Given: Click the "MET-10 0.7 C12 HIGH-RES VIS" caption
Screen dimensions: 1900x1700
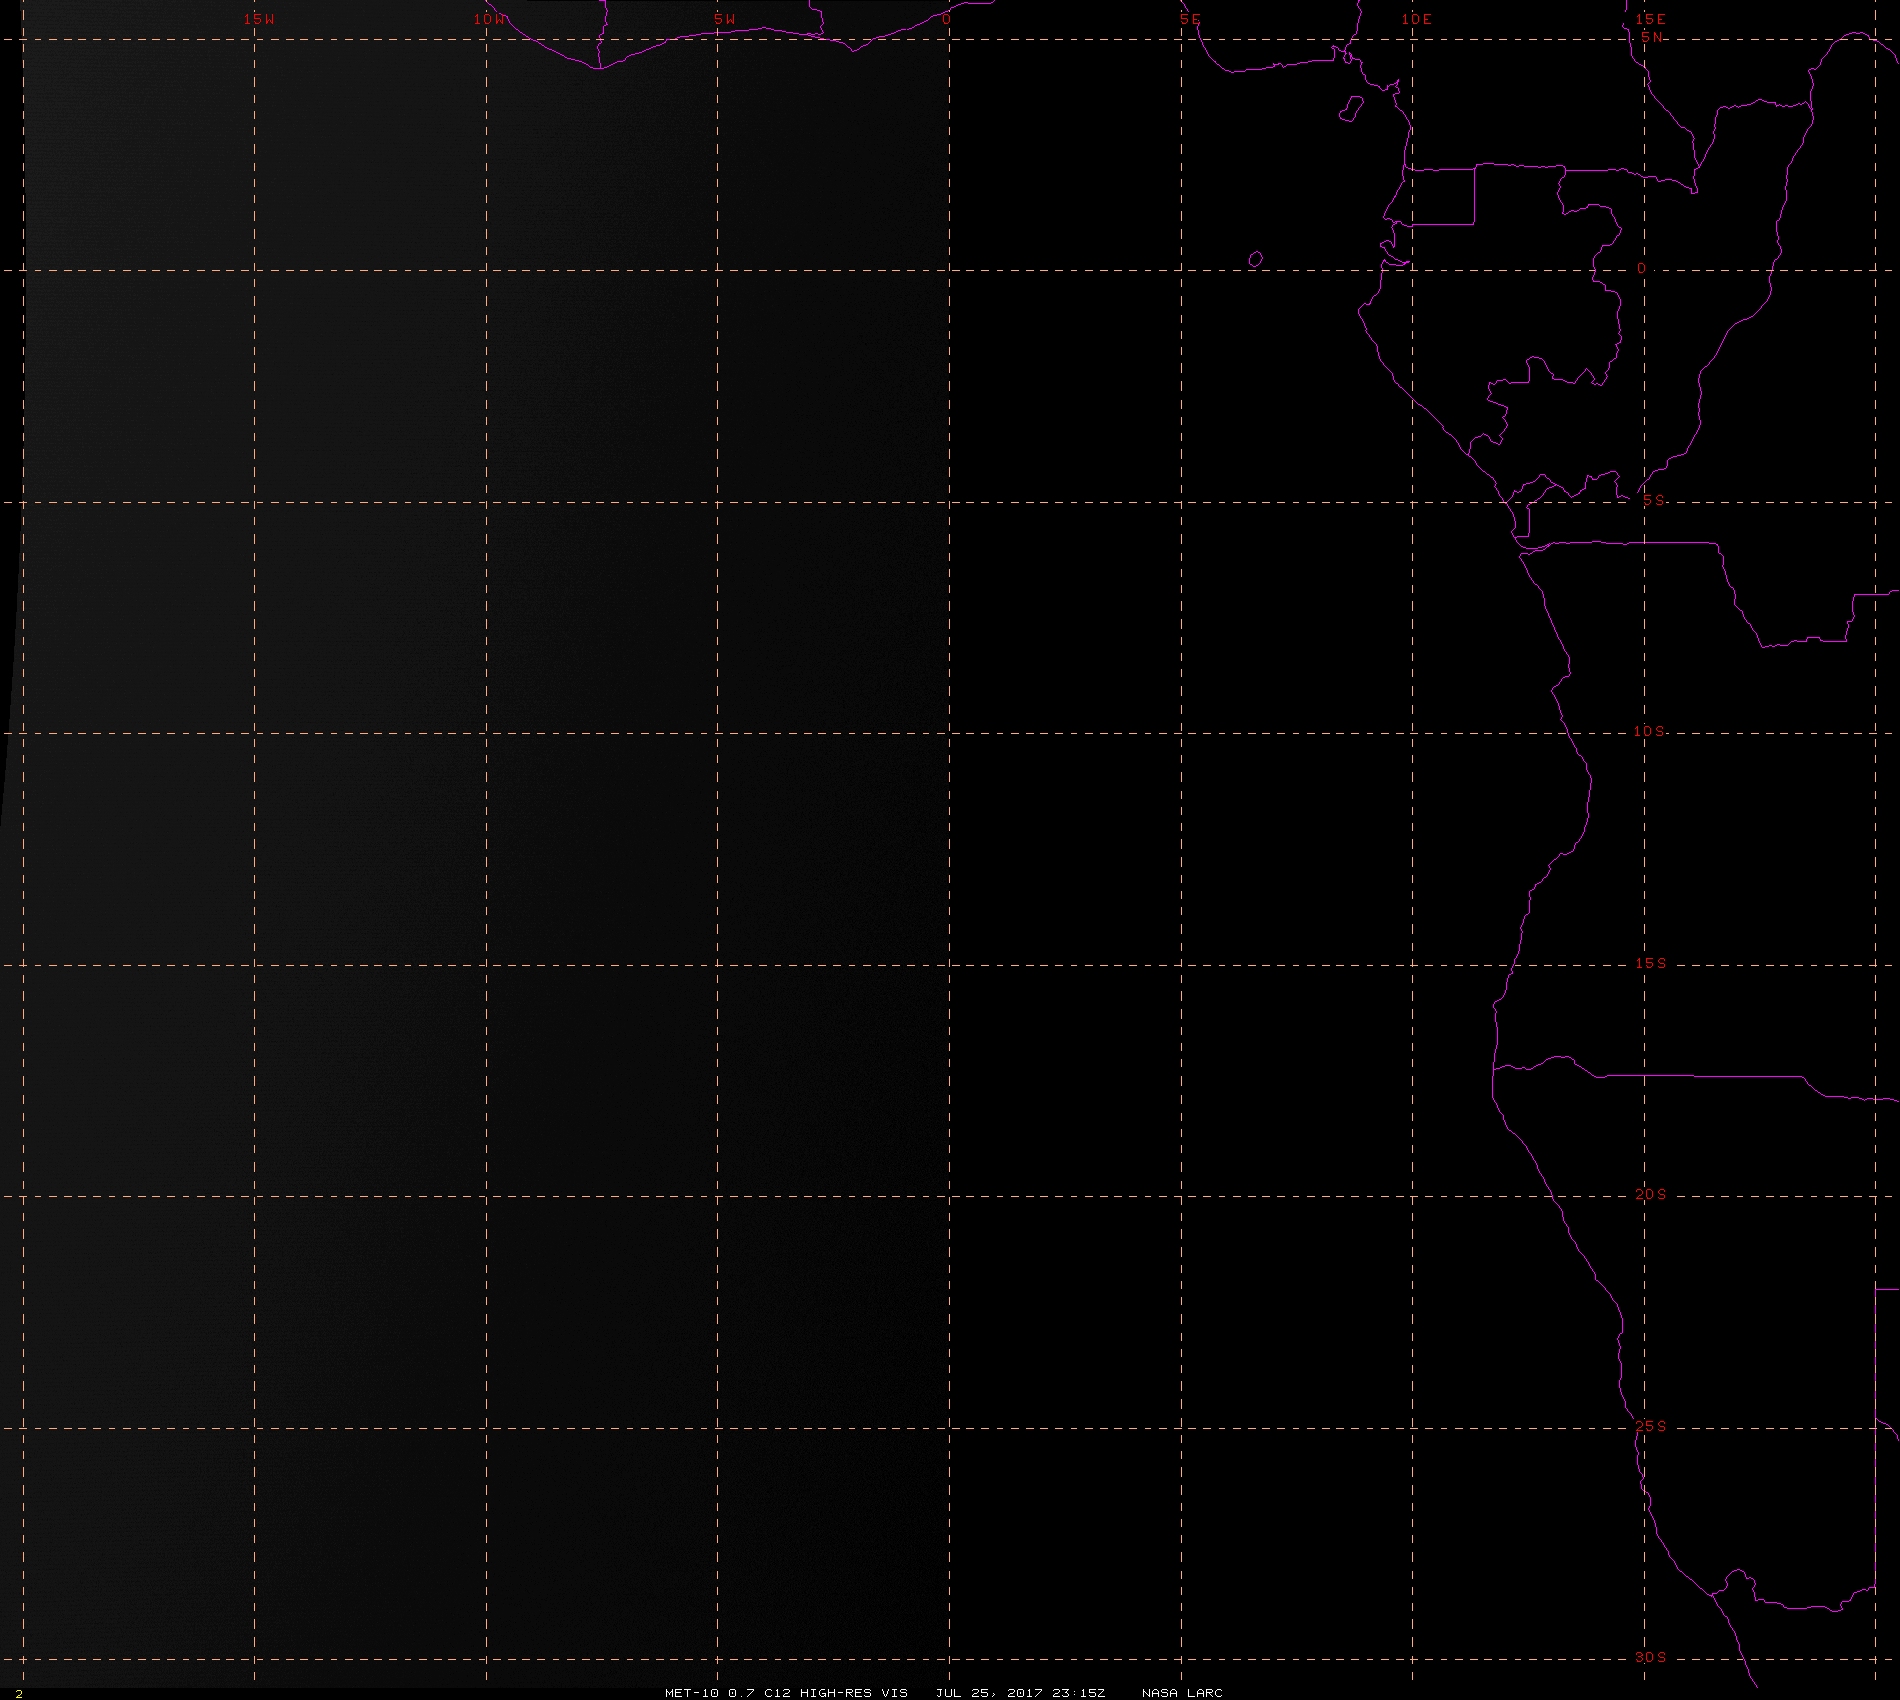Looking at the screenshot, I should (x=786, y=1692).
